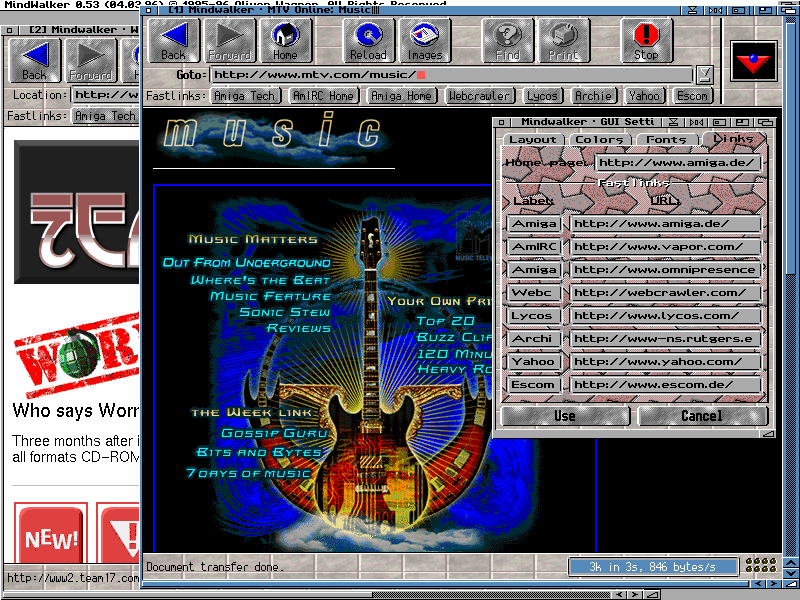Edit the www.vapor.com URL field
The width and height of the screenshot is (800, 600).
pyautogui.click(x=665, y=247)
